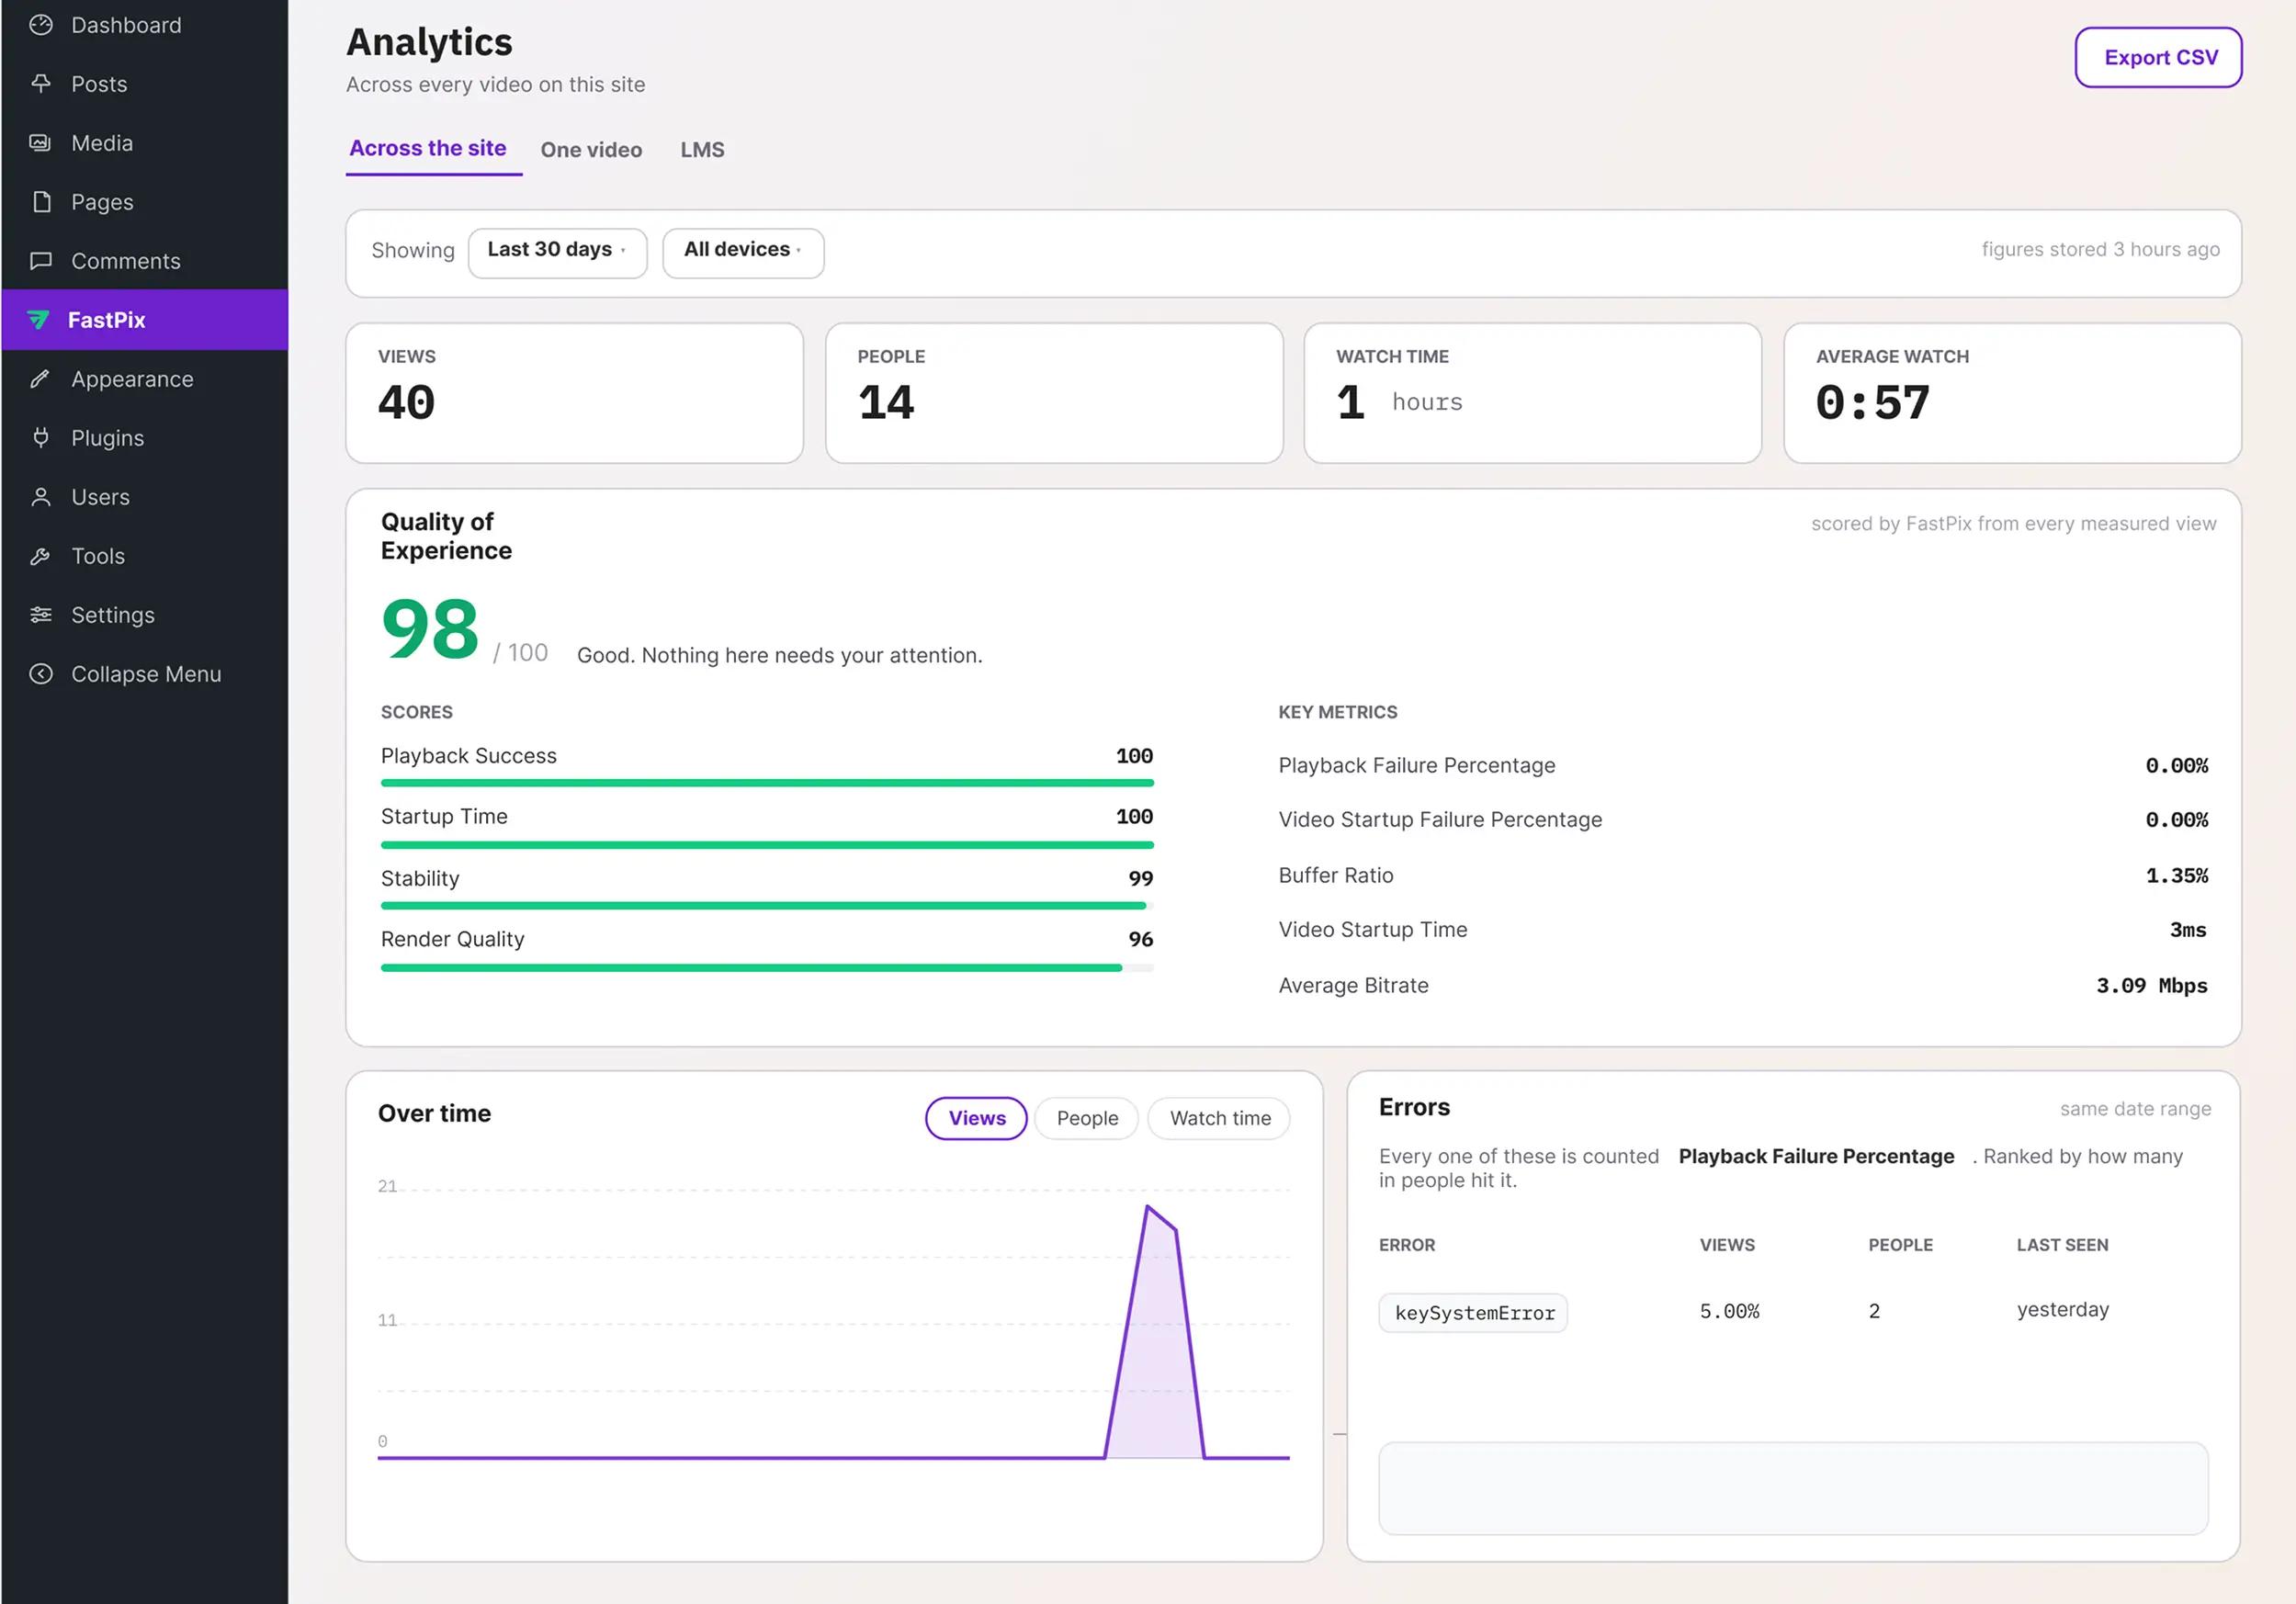The height and width of the screenshot is (1604, 2296).
Task: Click Playback Failure Percentage metric label
Action: pos(1416,765)
